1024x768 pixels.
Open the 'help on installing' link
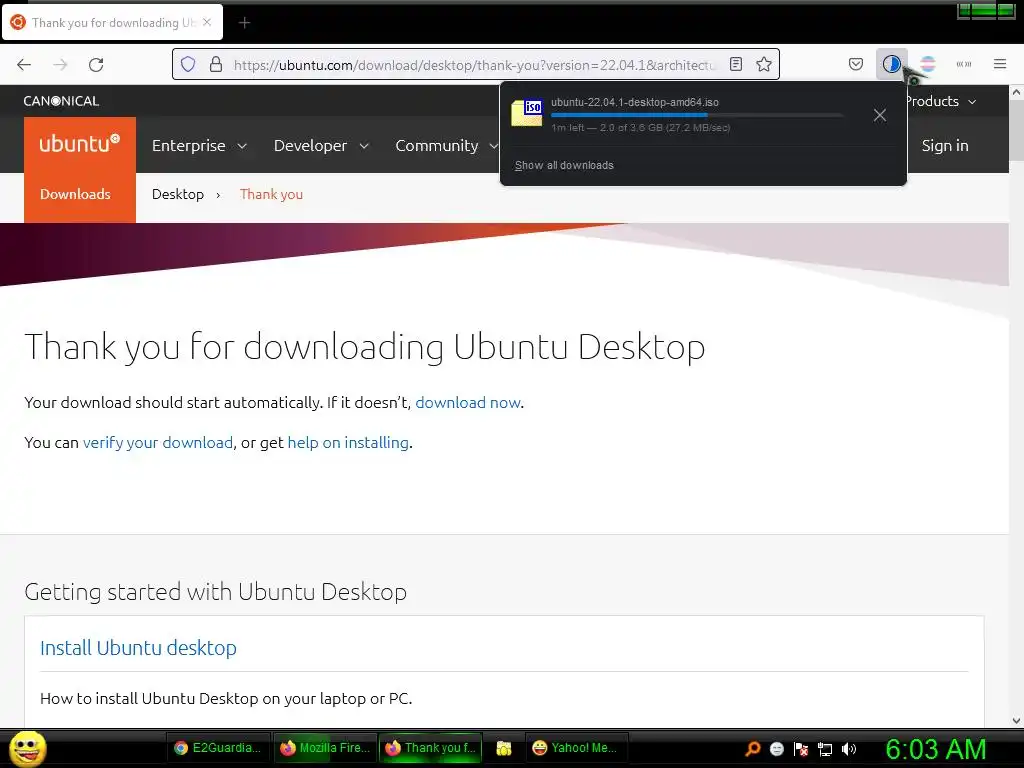pyautogui.click(x=348, y=442)
